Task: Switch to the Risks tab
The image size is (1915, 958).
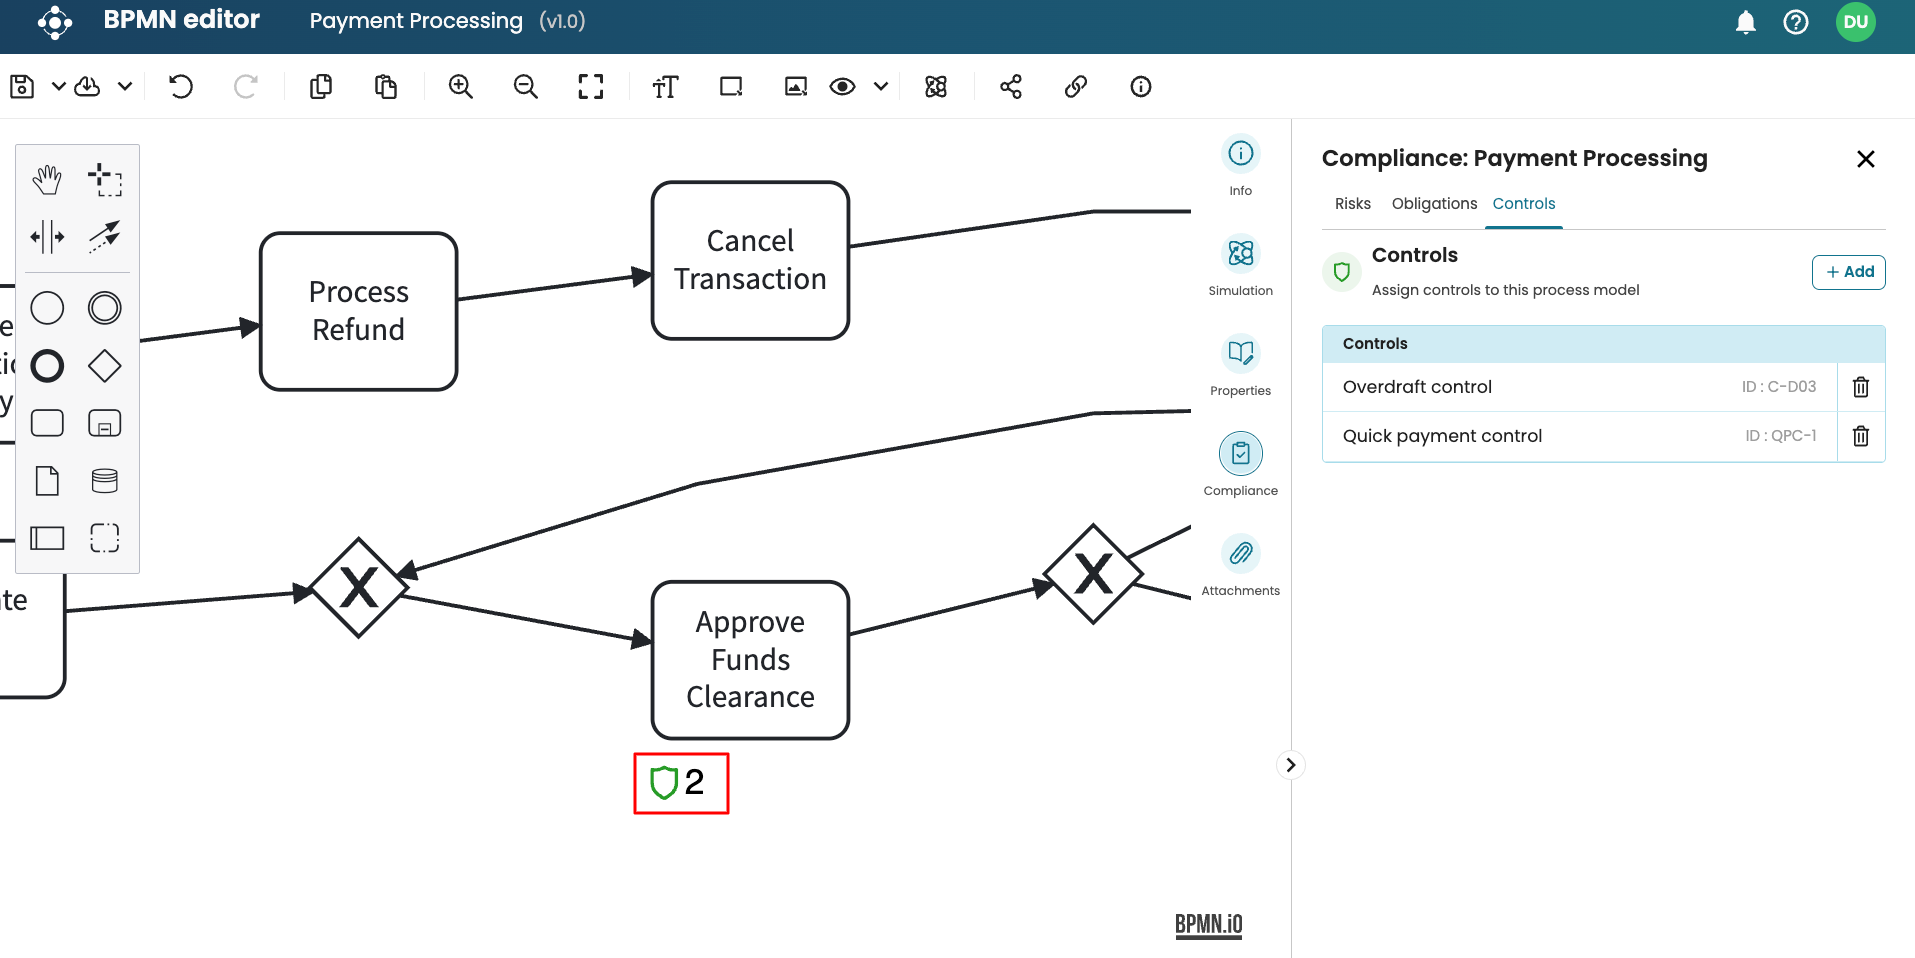Action: click(1352, 204)
